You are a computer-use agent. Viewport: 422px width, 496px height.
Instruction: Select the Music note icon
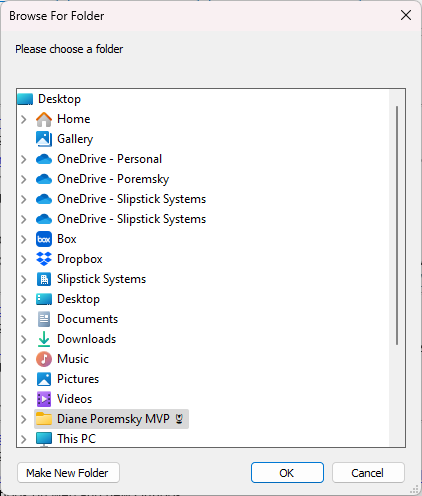click(x=44, y=359)
